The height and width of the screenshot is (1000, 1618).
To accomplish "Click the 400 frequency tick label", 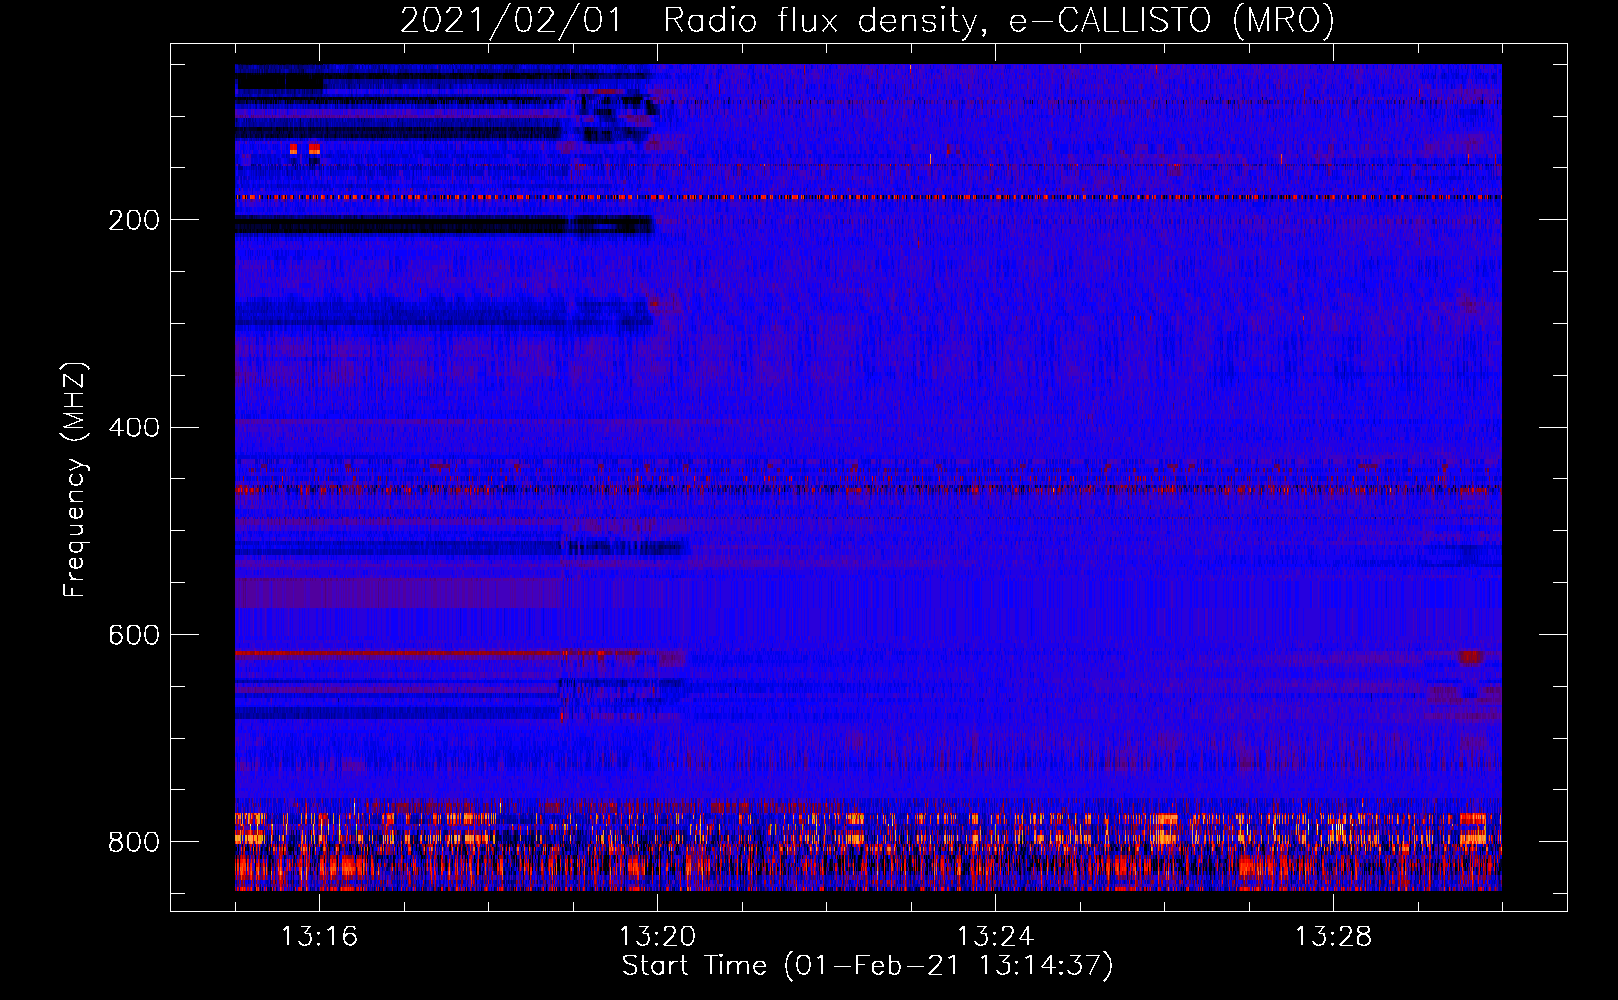I will pyautogui.click(x=134, y=428).
